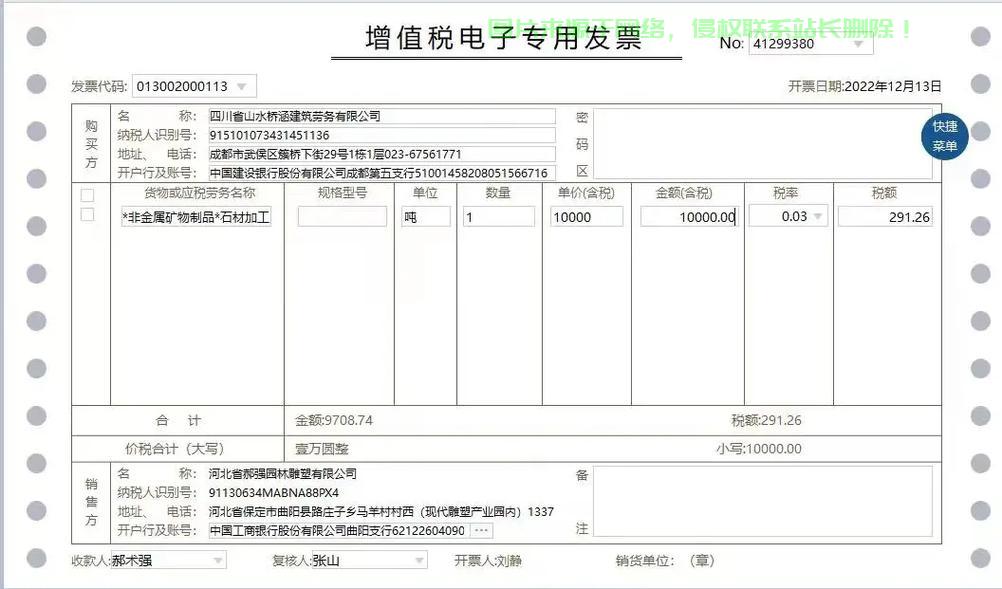Click the 税额:291.26 total text
This screenshot has height=589, width=1002.
pyautogui.click(x=766, y=420)
